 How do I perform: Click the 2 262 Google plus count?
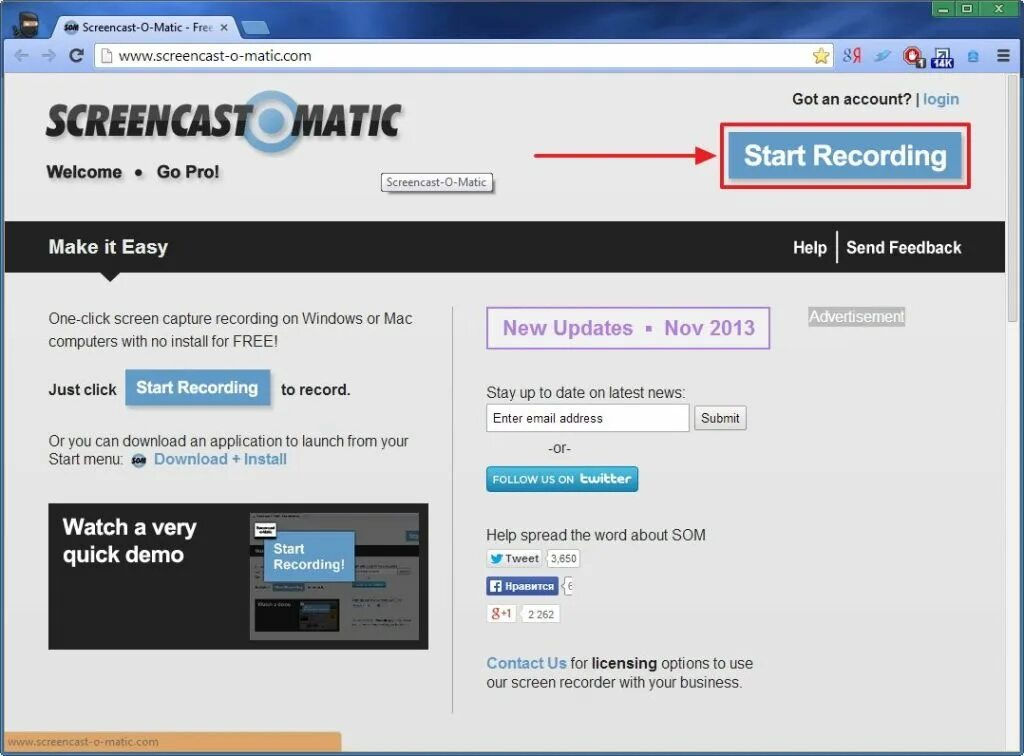pyautogui.click(x=541, y=614)
